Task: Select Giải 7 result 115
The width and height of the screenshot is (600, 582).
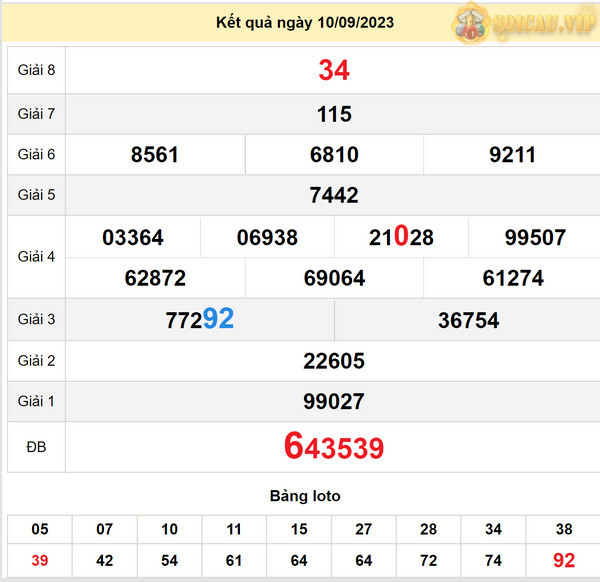Action: [x=334, y=114]
